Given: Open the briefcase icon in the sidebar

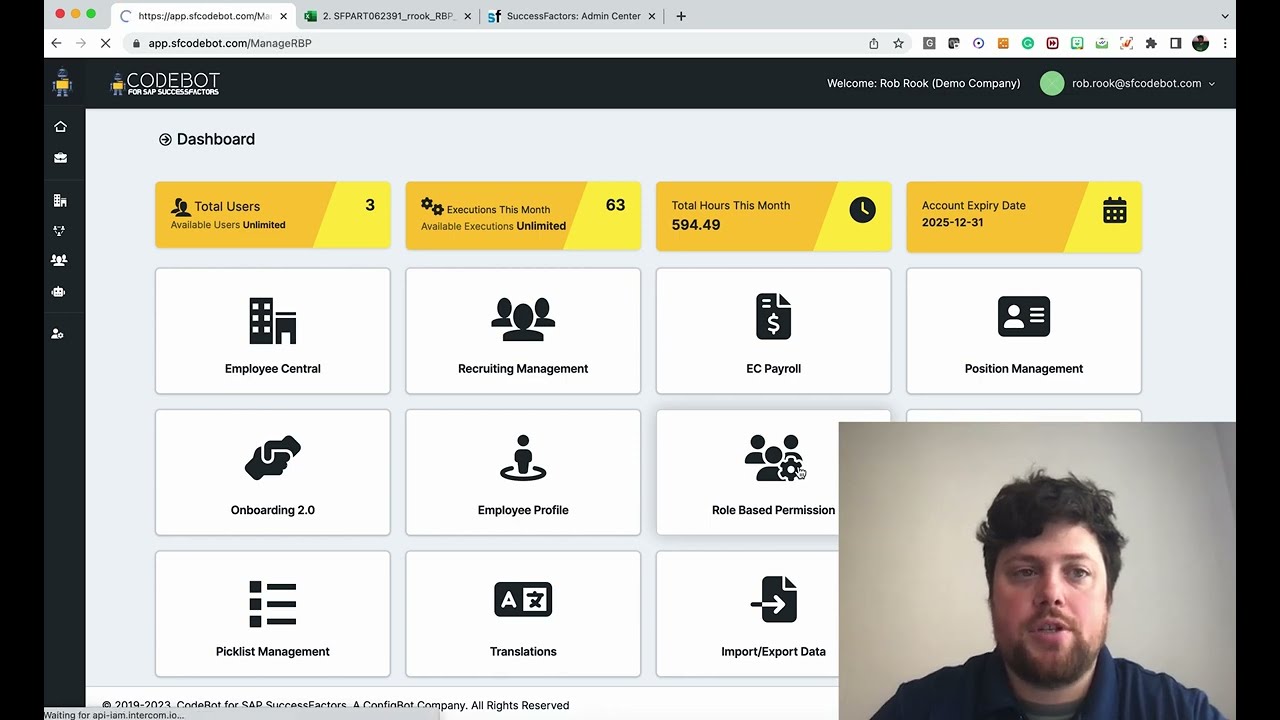Looking at the screenshot, I should [60, 158].
